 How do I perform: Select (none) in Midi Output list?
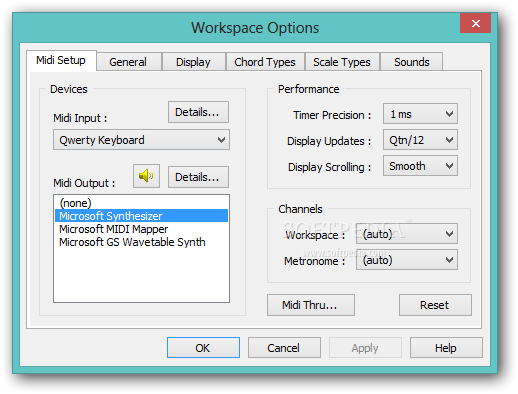141,203
